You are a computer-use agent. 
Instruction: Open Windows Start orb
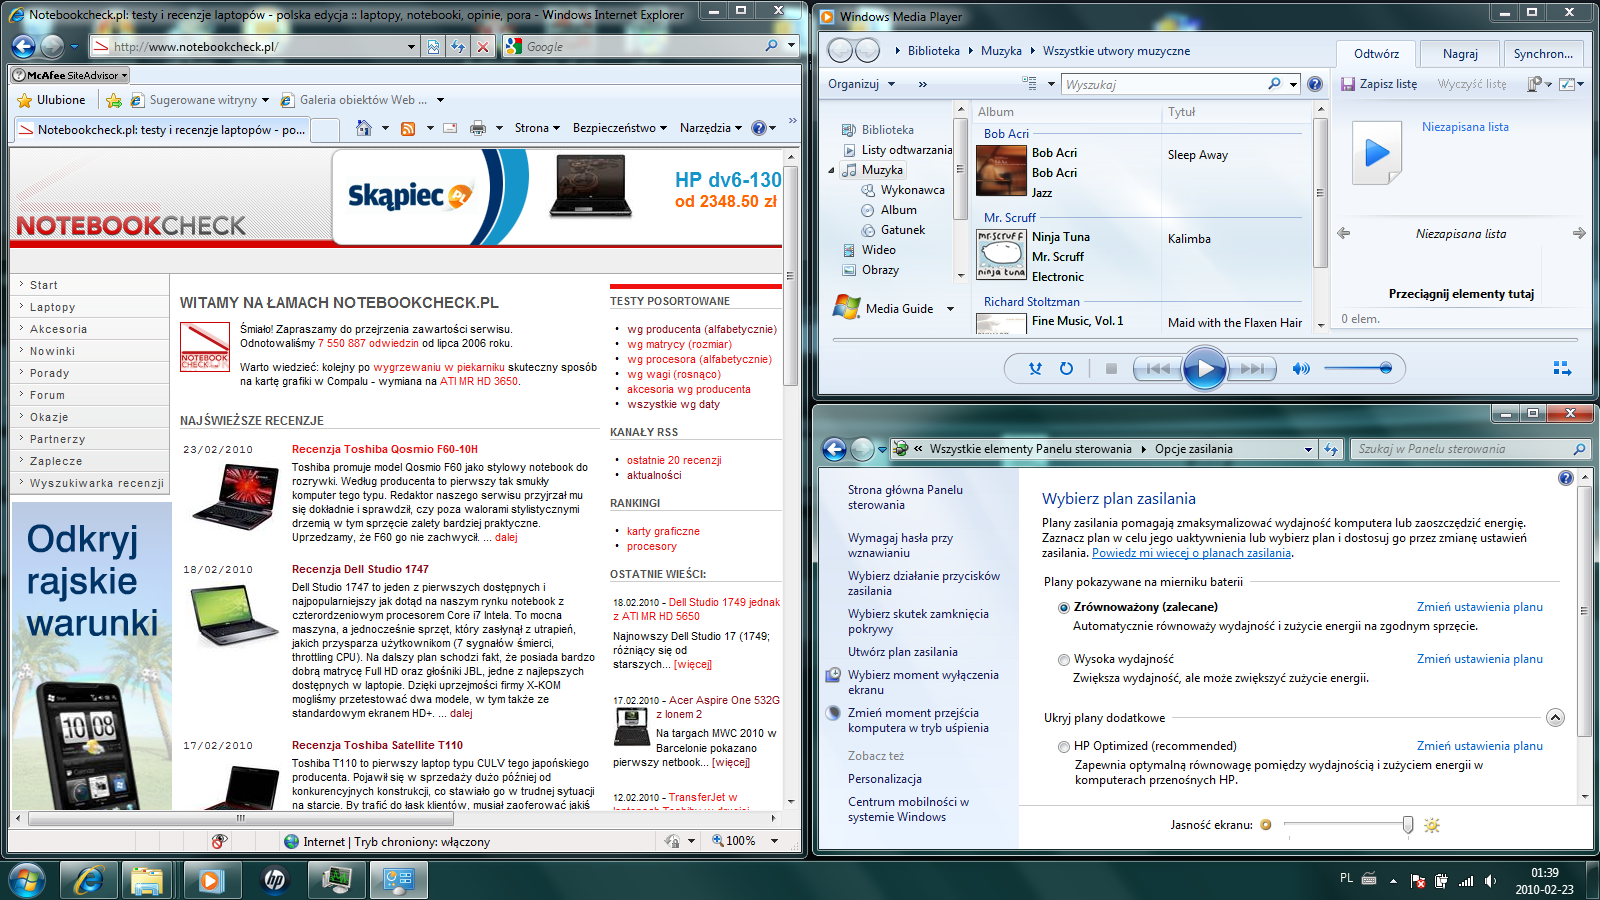point(27,880)
